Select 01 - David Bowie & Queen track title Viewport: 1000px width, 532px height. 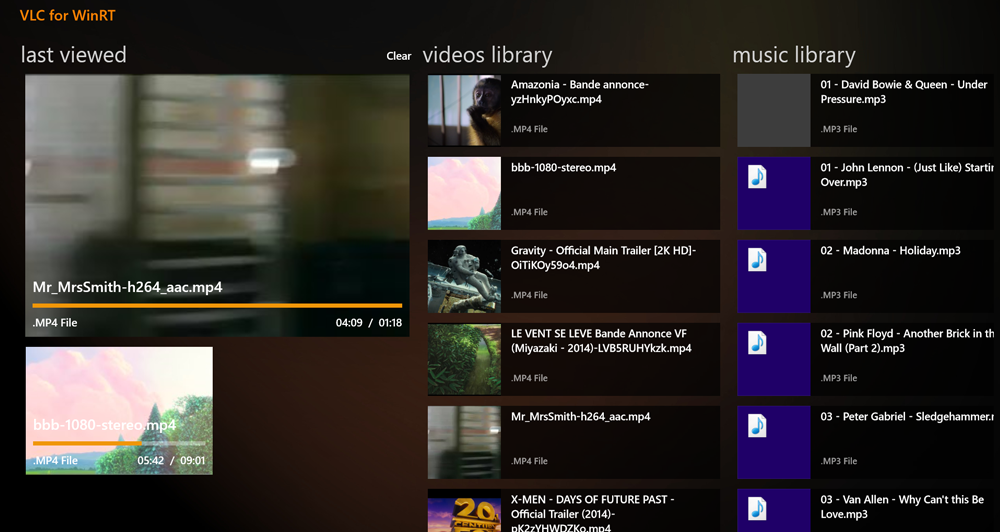pos(904,92)
